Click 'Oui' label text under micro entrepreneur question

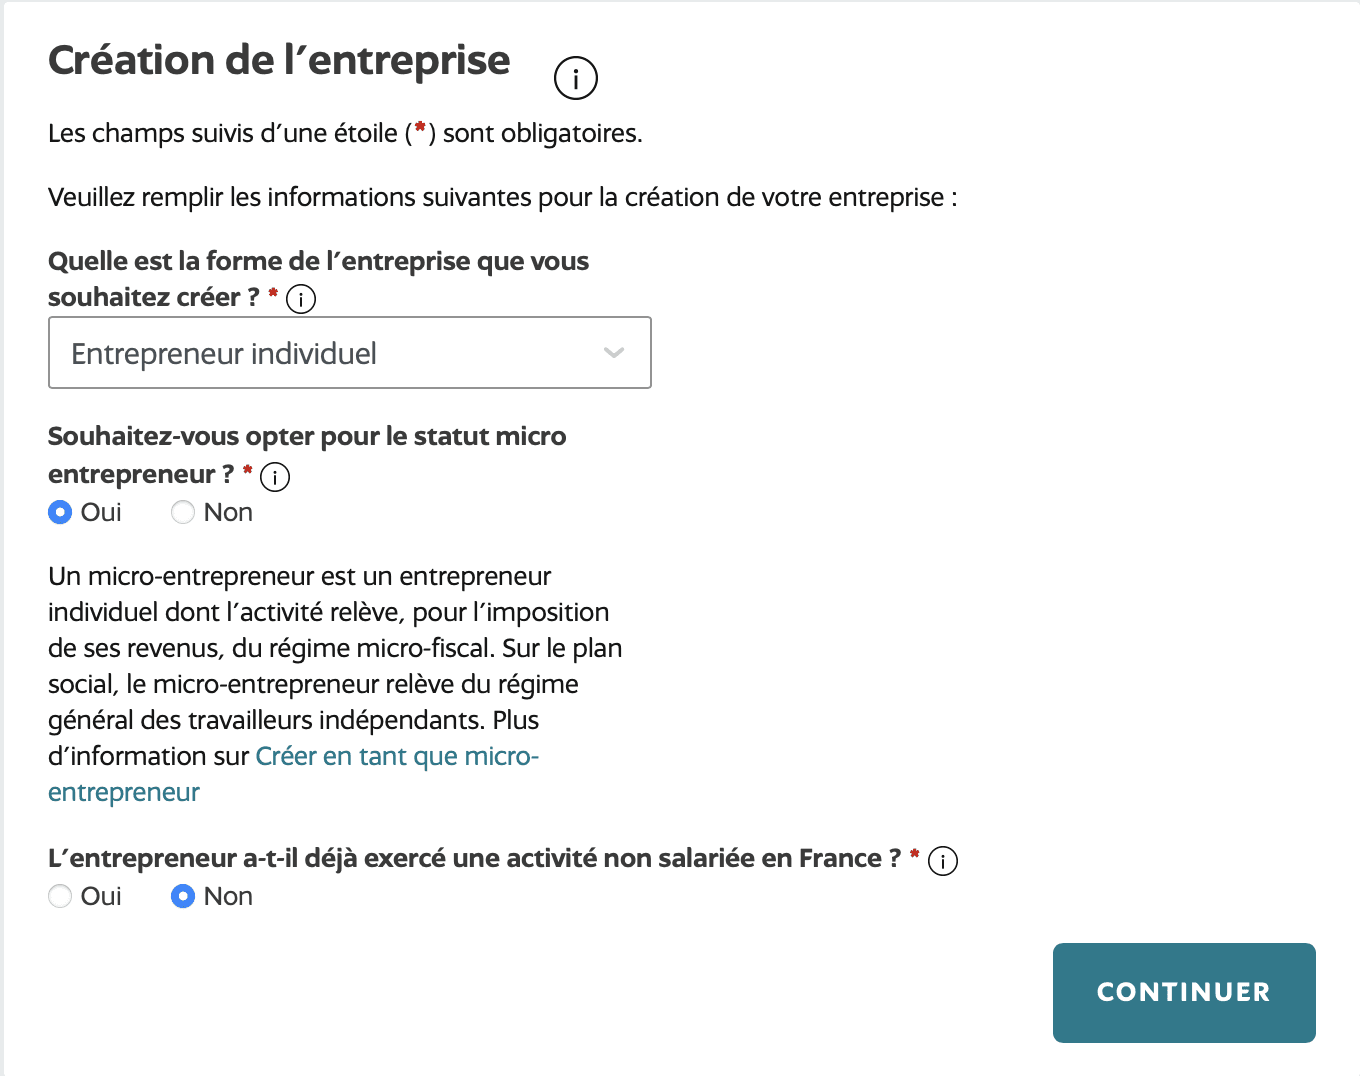tap(101, 512)
